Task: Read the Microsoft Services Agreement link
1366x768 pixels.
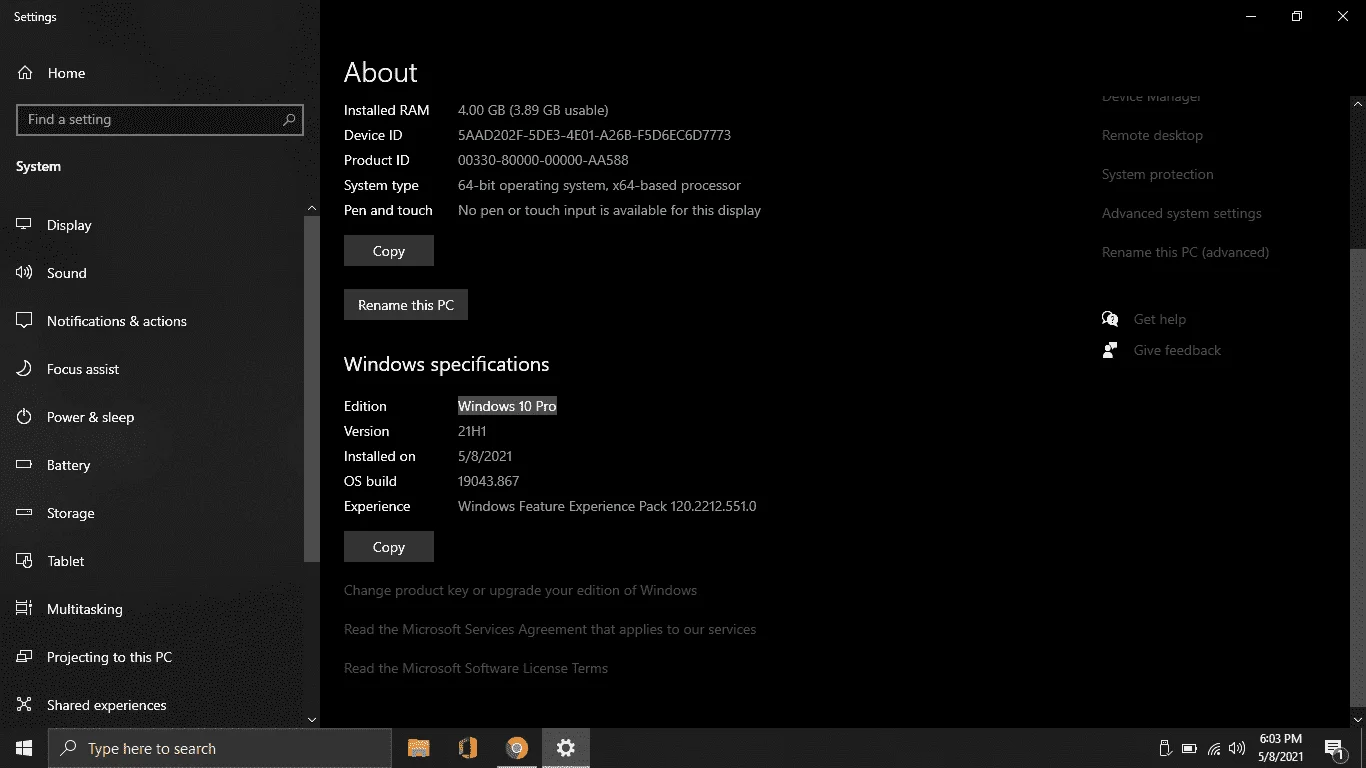Action: [x=550, y=629]
